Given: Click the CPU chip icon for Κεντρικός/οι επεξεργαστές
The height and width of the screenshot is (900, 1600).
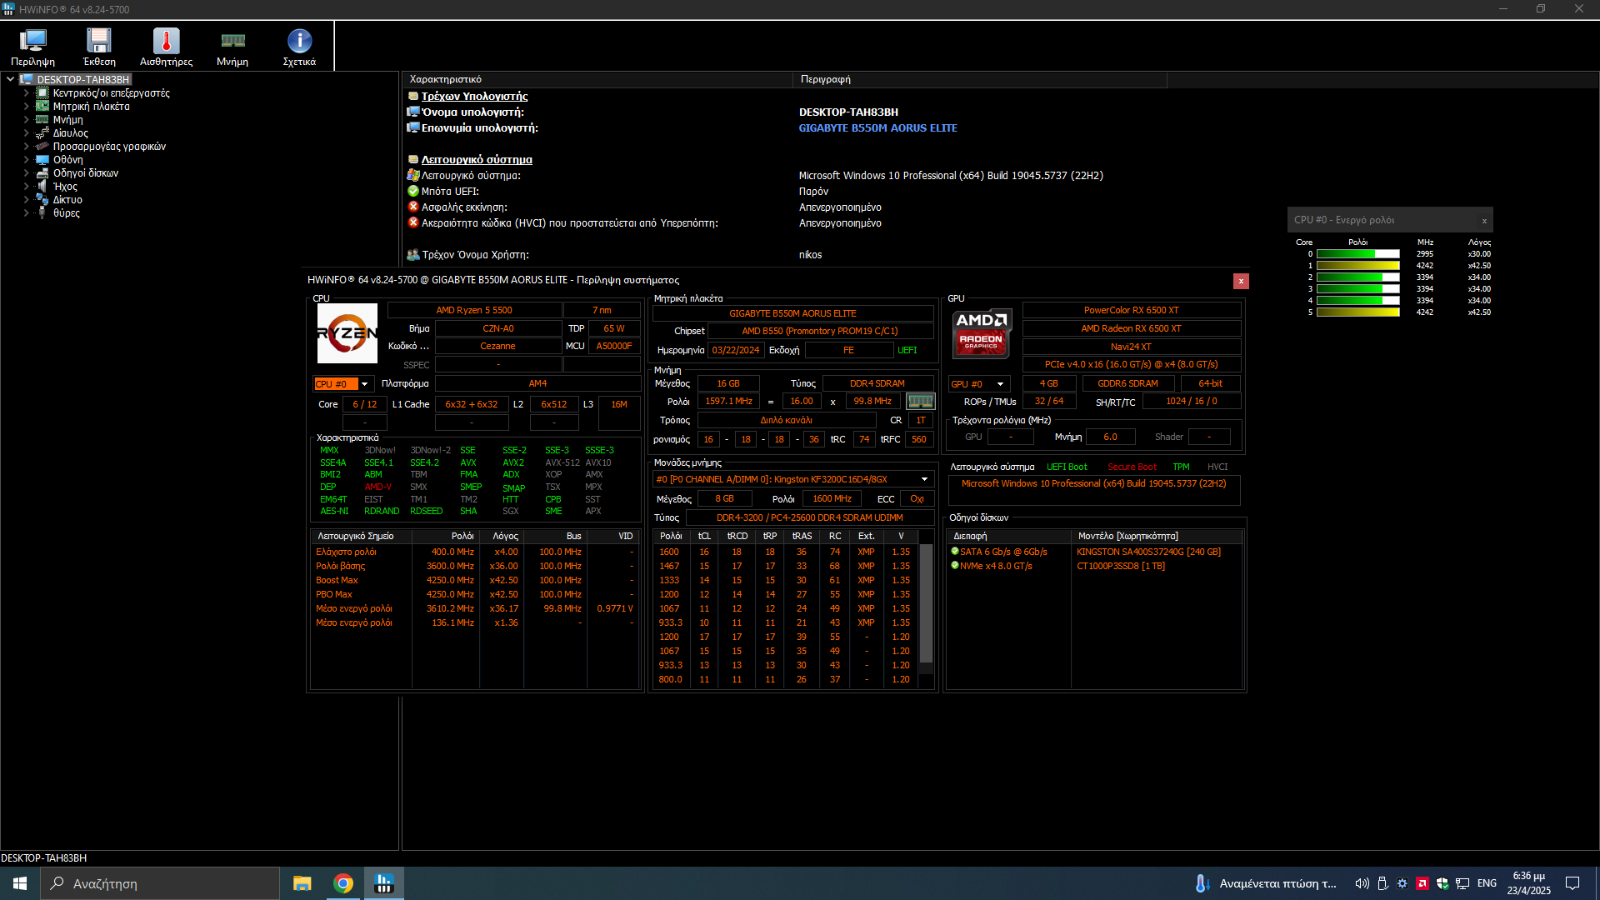Looking at the screenshot, I should coord(42,93).
